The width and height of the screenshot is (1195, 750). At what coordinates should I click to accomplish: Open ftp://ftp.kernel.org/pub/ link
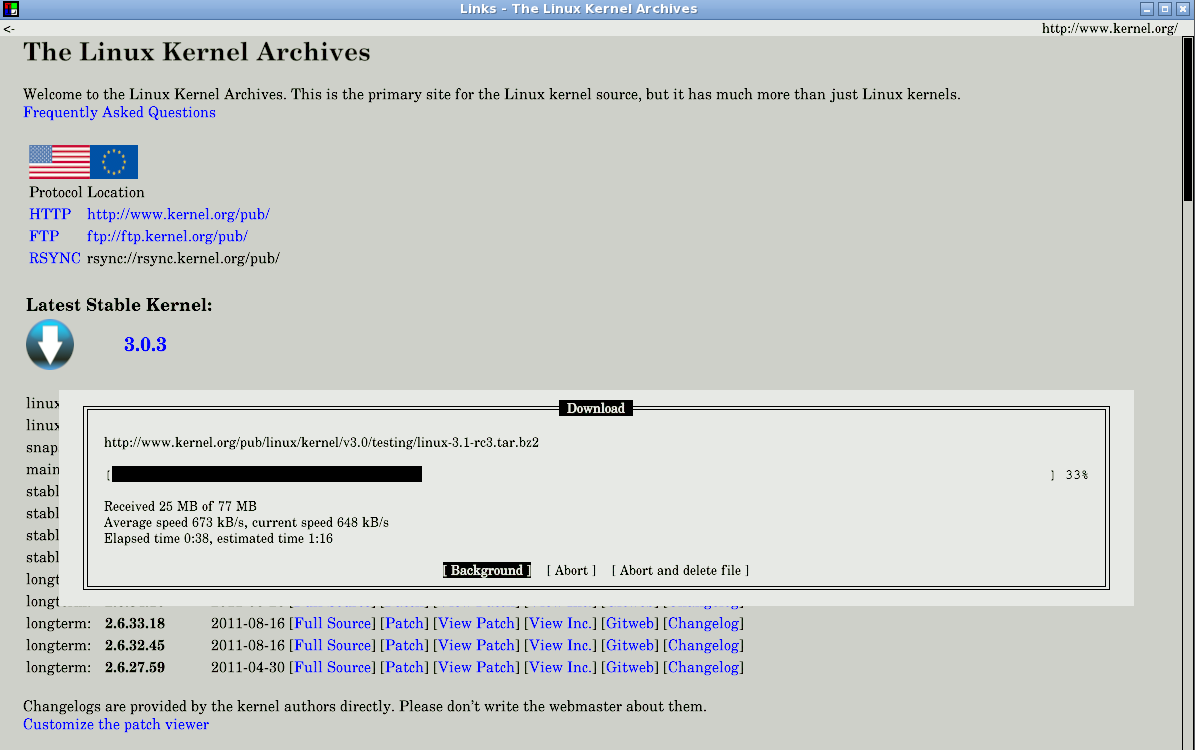coord(168,236)
